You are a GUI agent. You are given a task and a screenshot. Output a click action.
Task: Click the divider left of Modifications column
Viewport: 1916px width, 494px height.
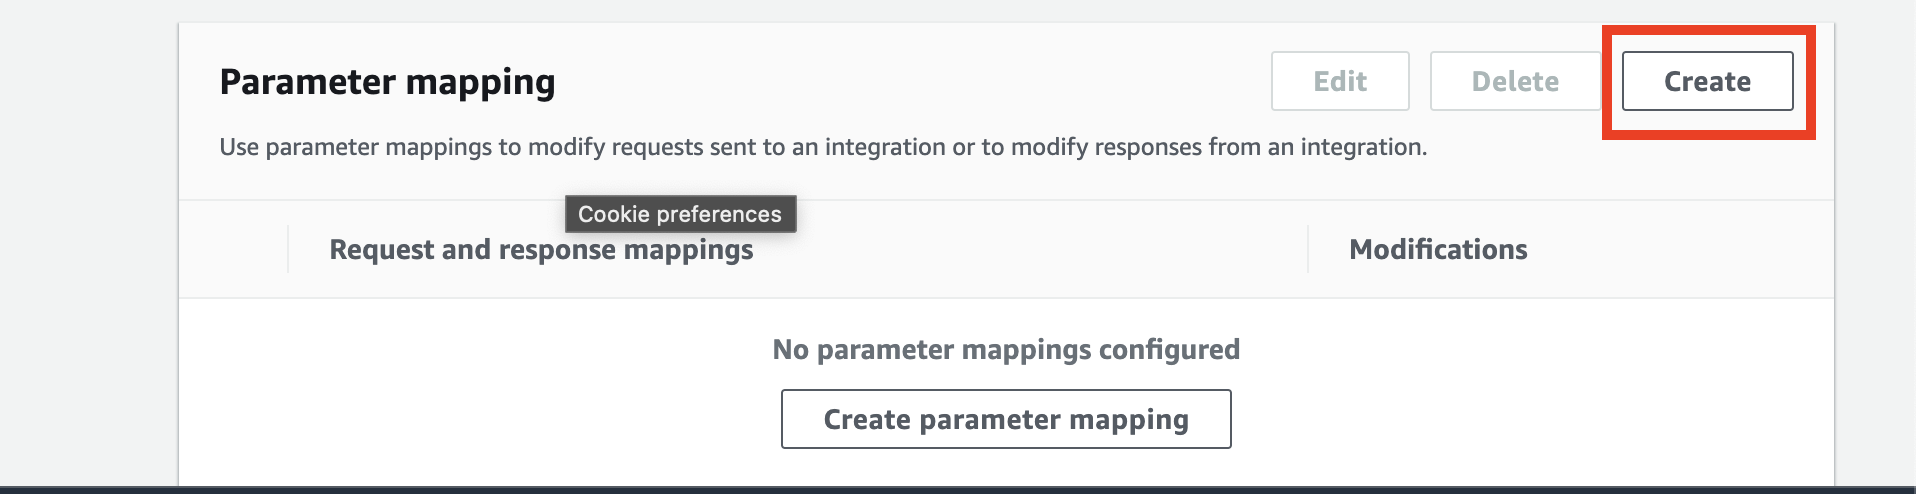1308,249
